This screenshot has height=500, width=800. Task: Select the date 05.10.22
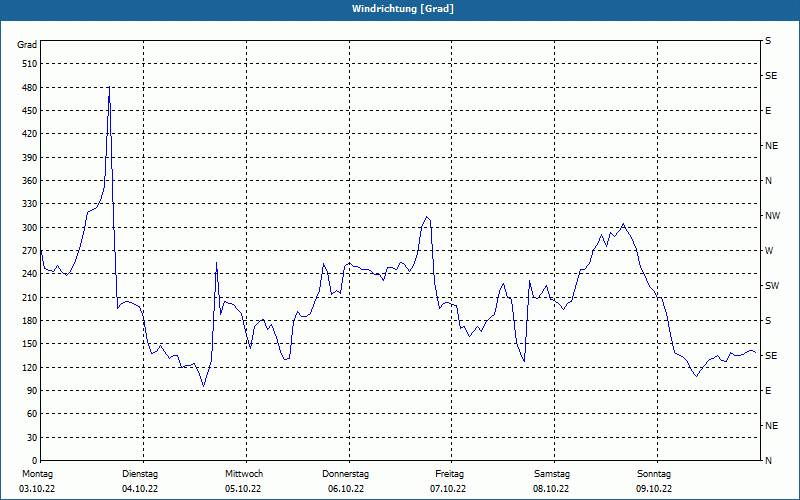243,489
